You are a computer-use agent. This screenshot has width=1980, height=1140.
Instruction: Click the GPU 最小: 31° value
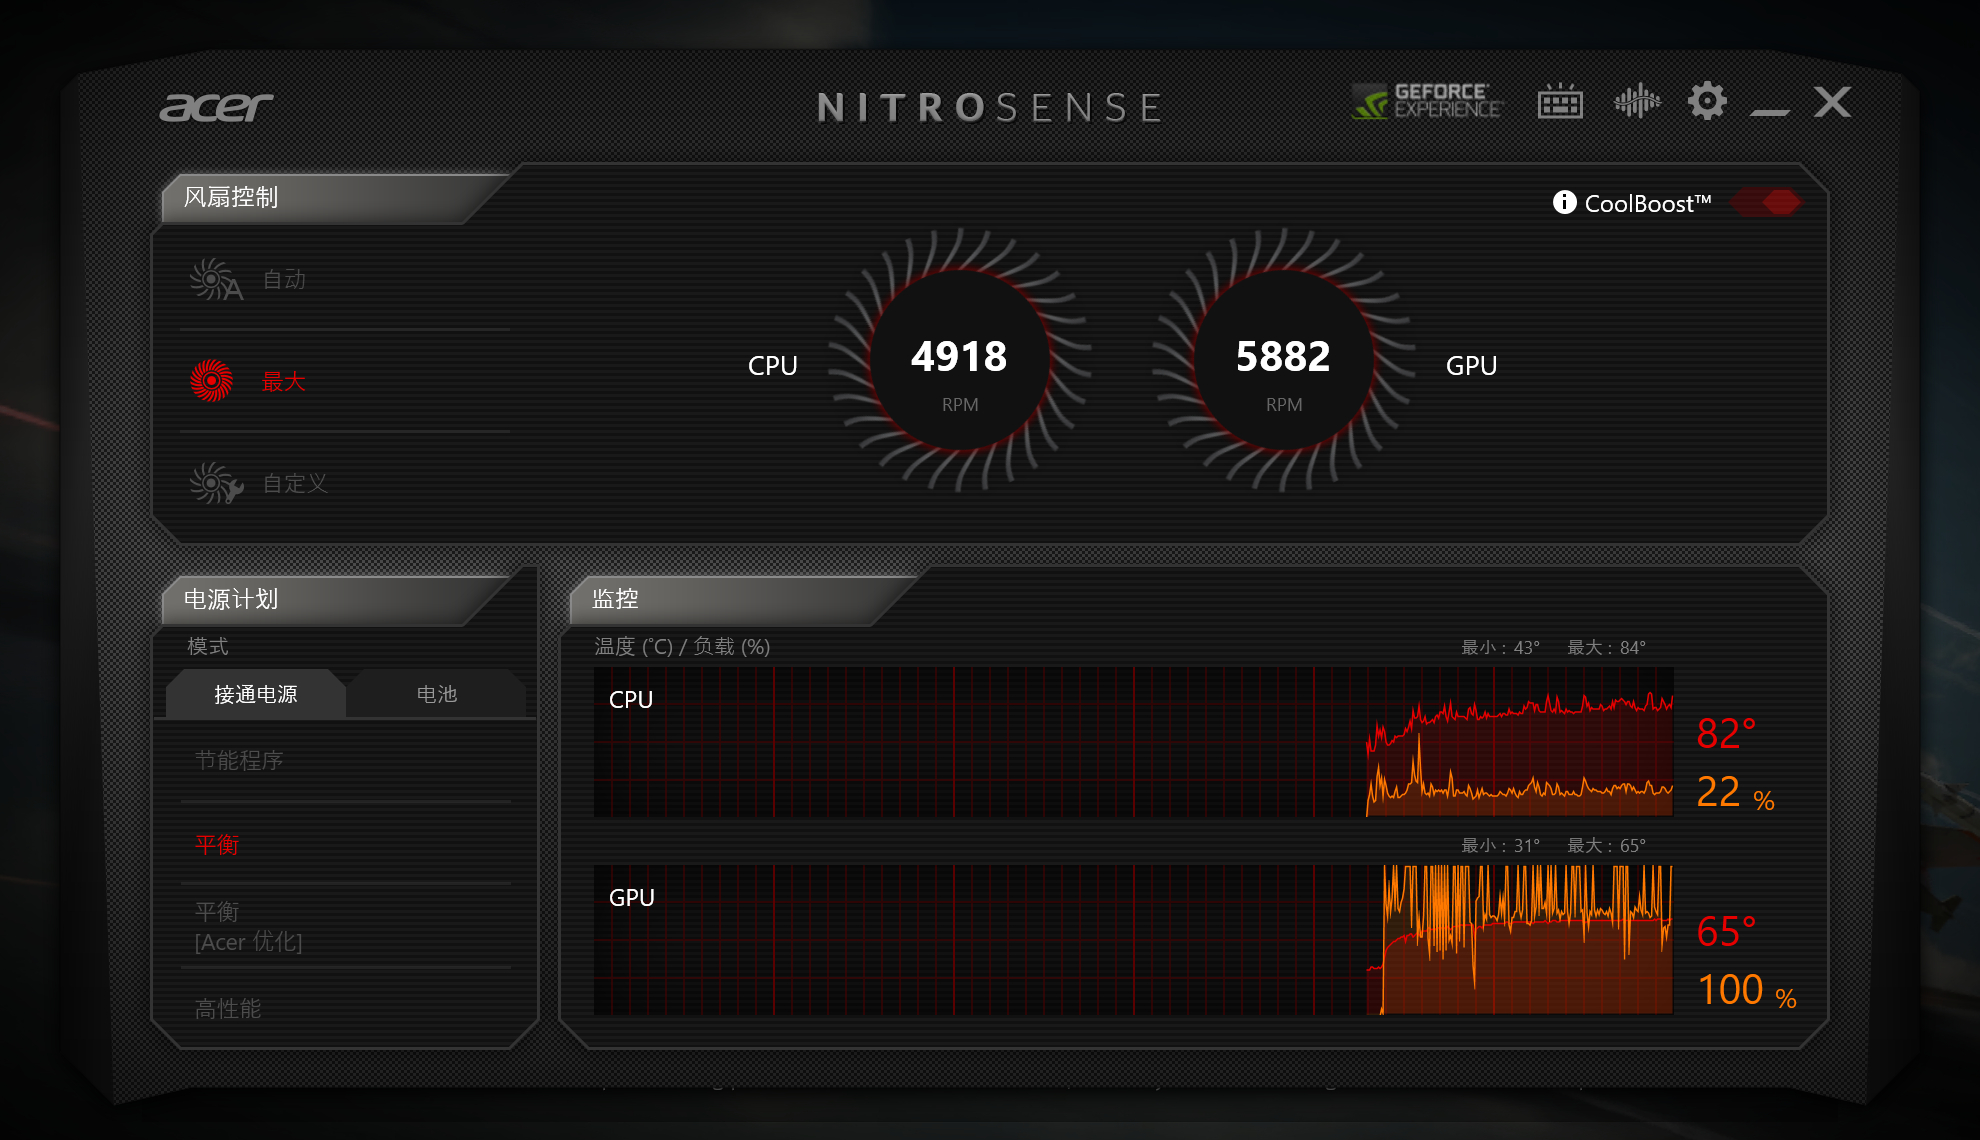1501,846
